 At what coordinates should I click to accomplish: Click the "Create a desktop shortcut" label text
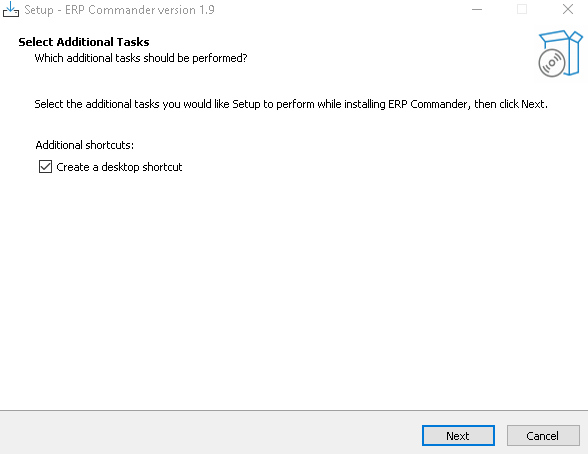119,167
